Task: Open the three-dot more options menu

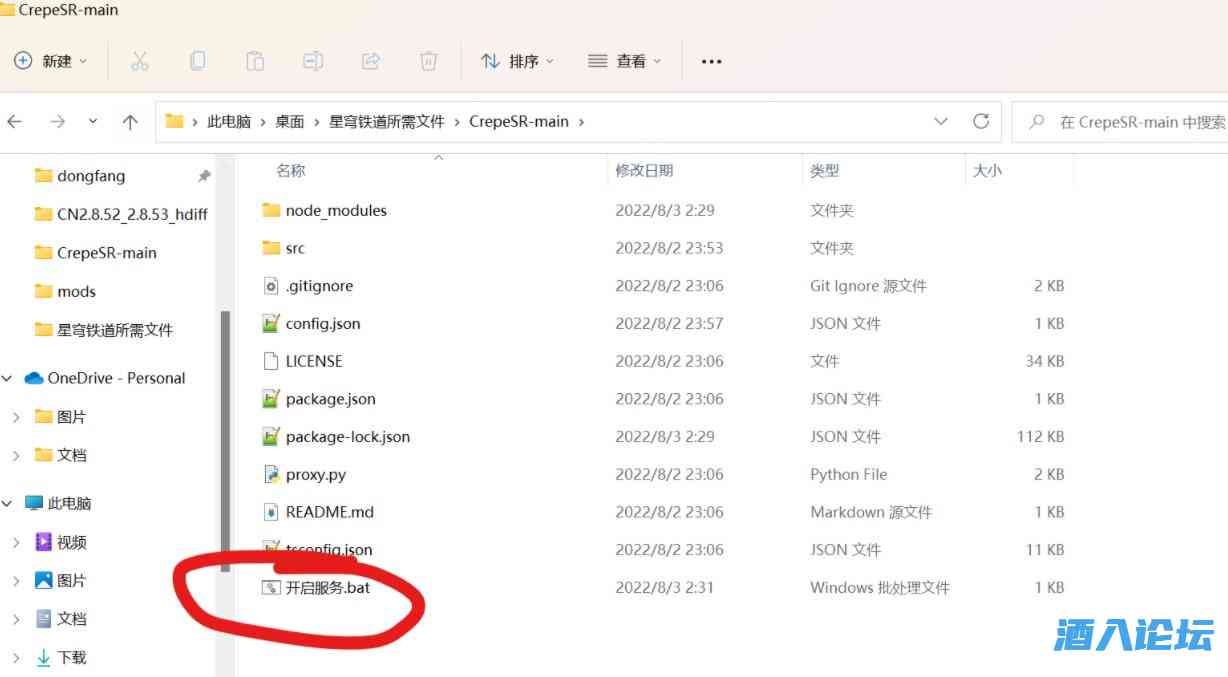Action: [x=711, y=61]
